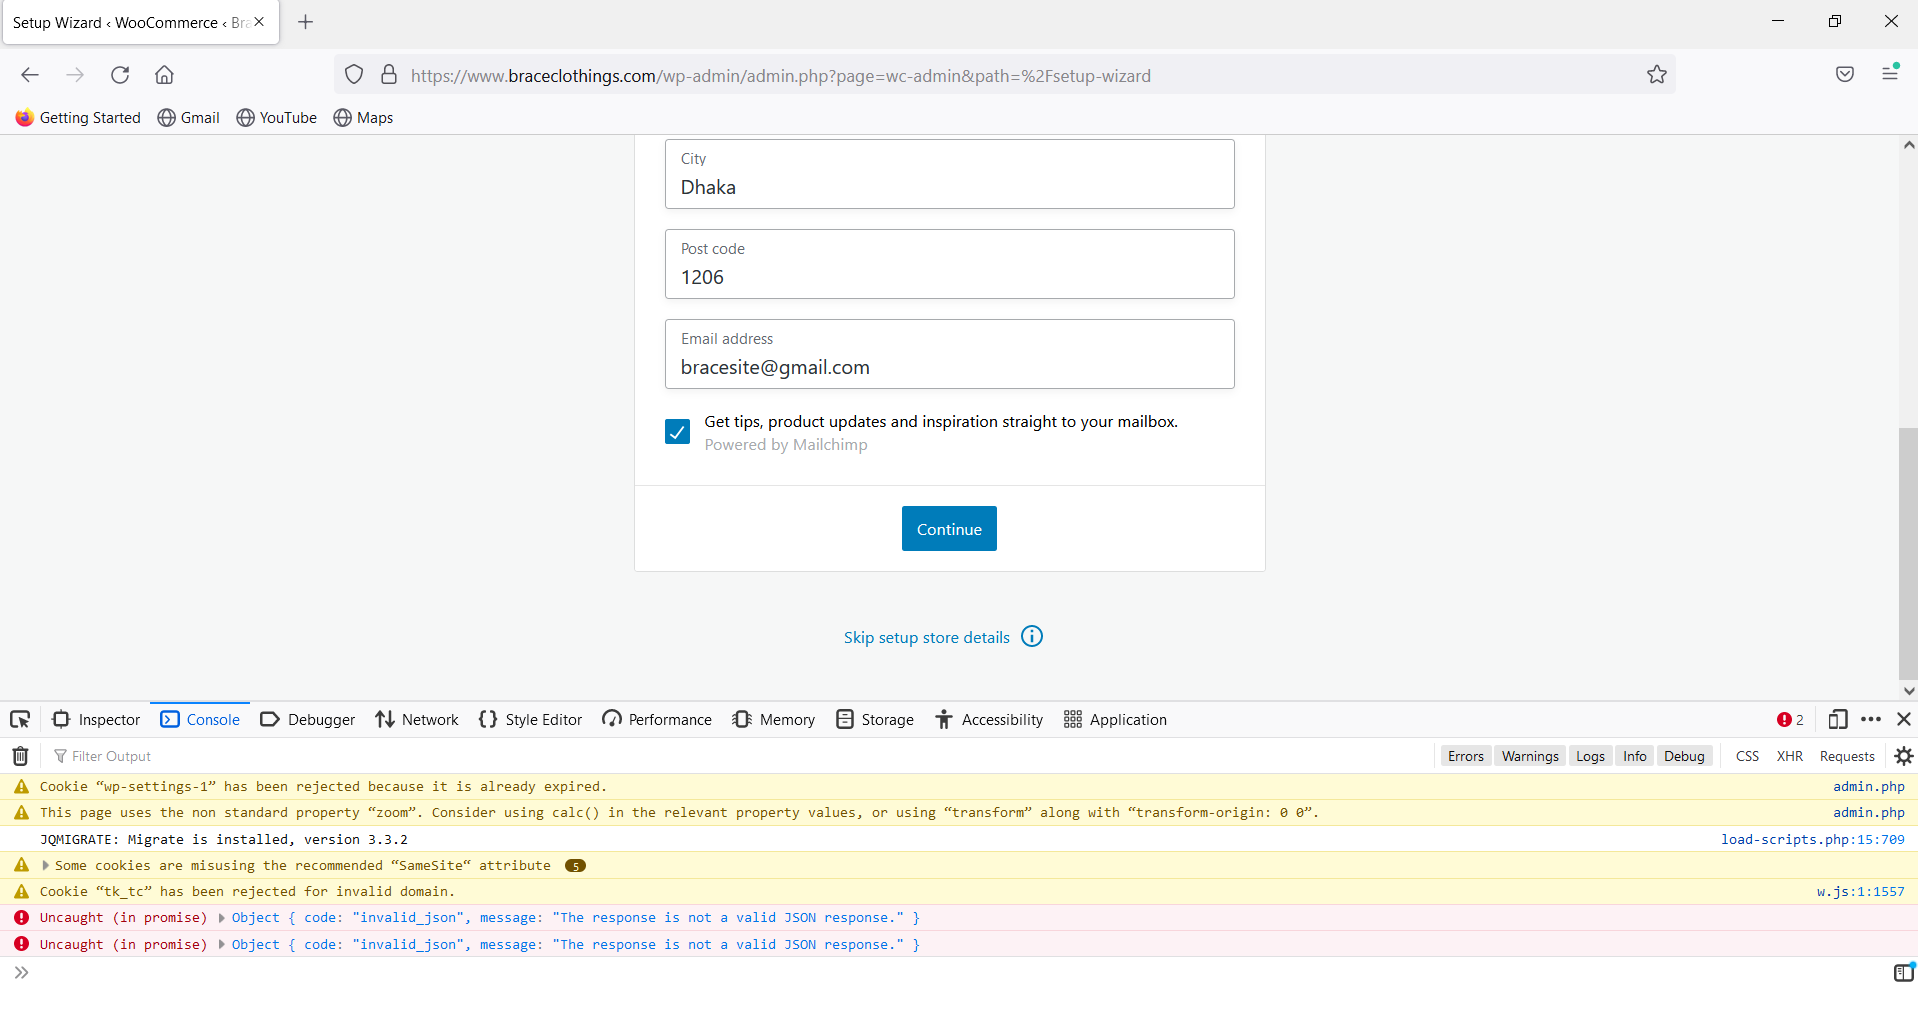Bookmark this page with star icon
This screenshot has width=1918, height=1012.
click(x=1657, y=75)
